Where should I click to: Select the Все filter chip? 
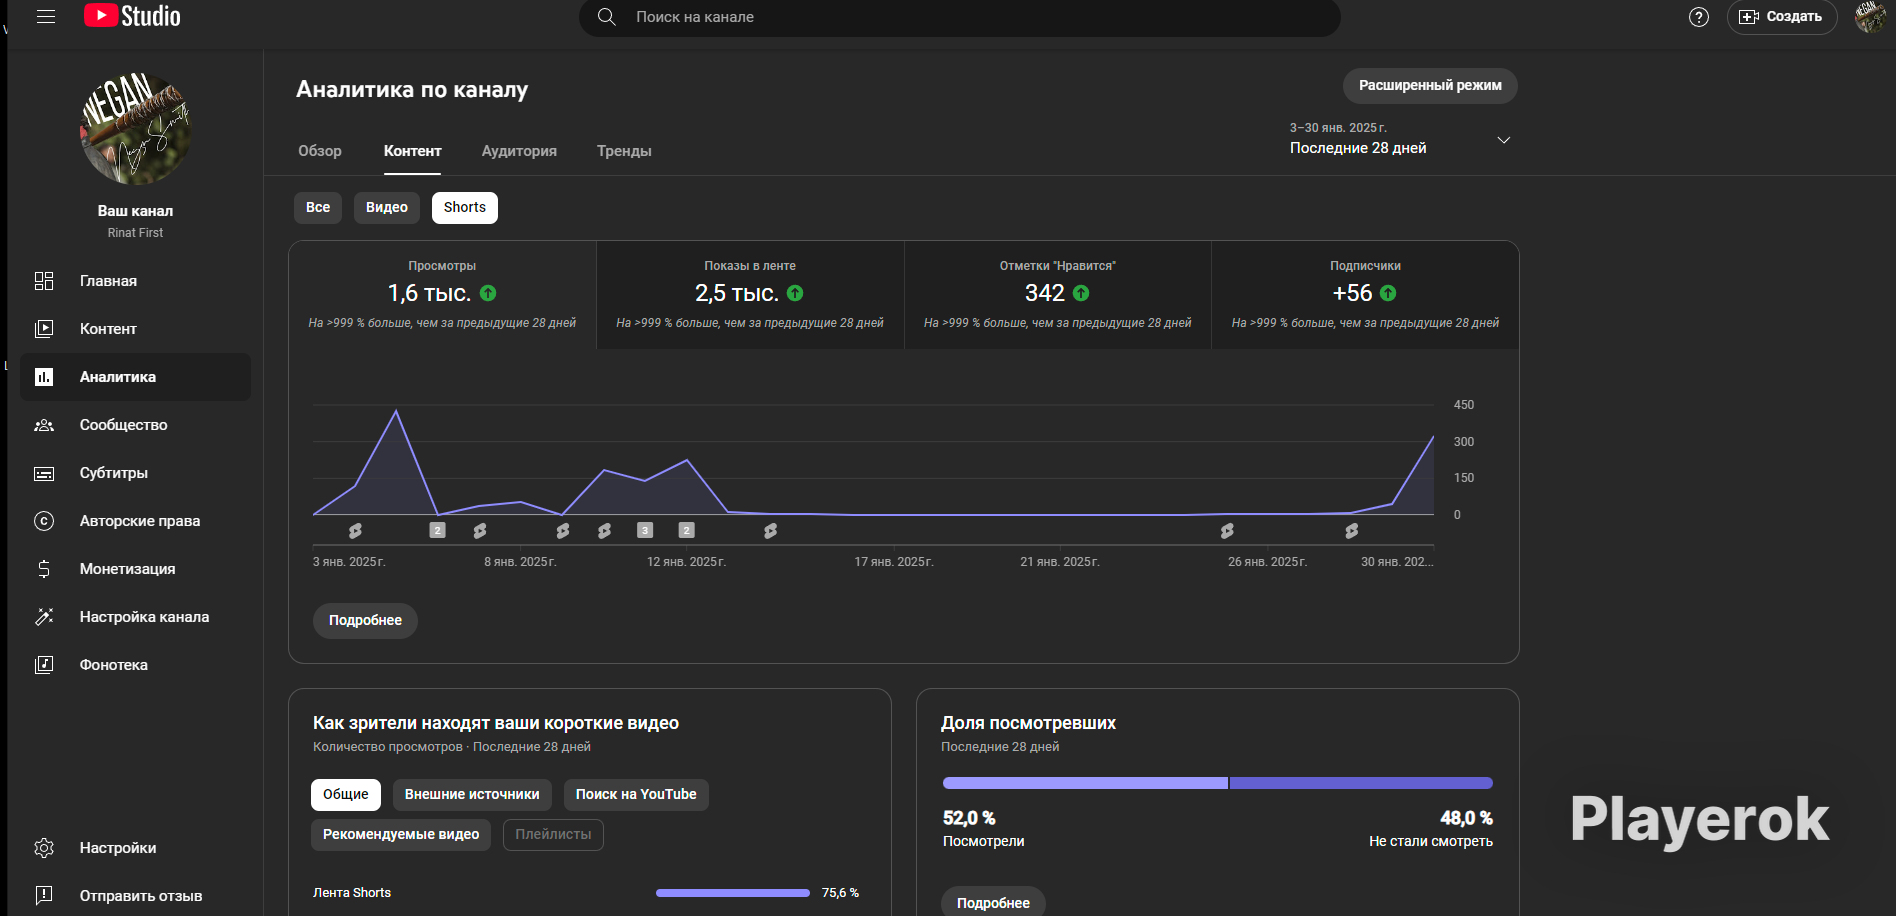point(318,208)
